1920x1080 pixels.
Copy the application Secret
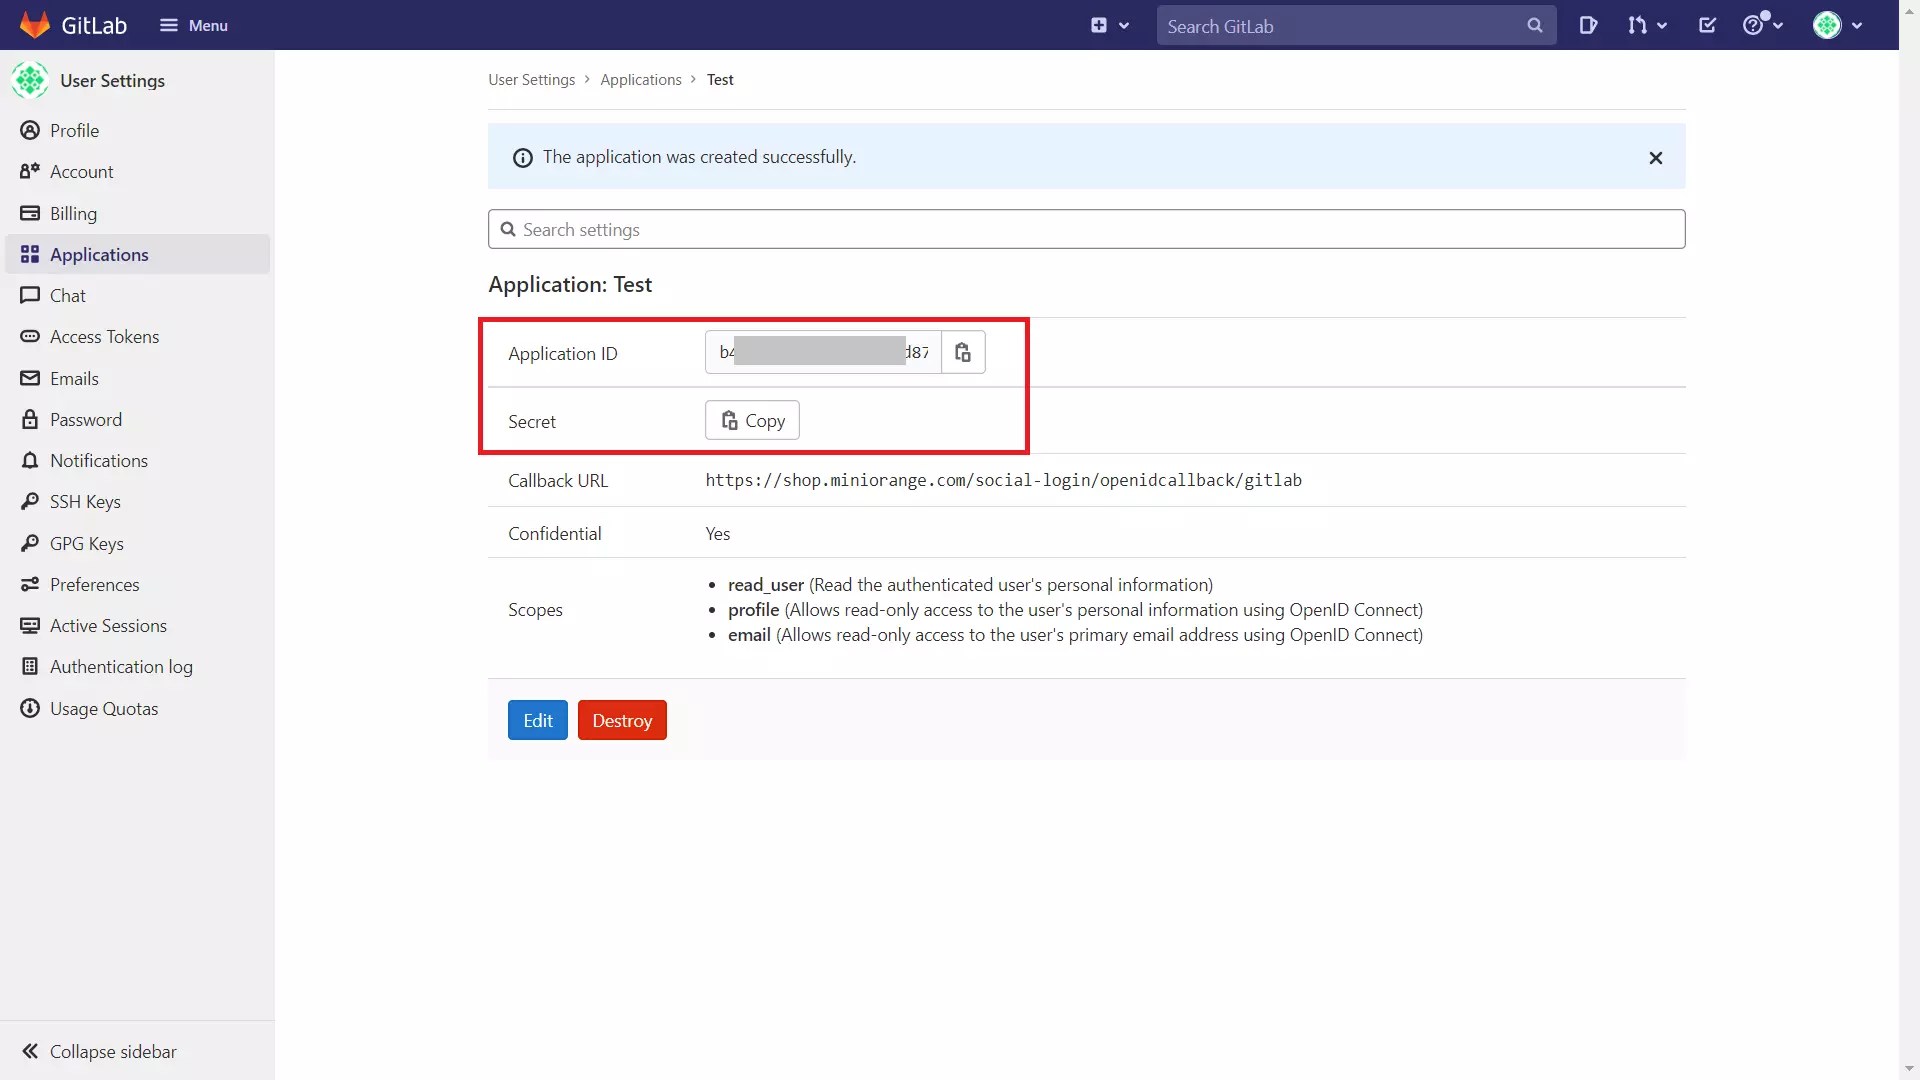click(x=752, y=420)
